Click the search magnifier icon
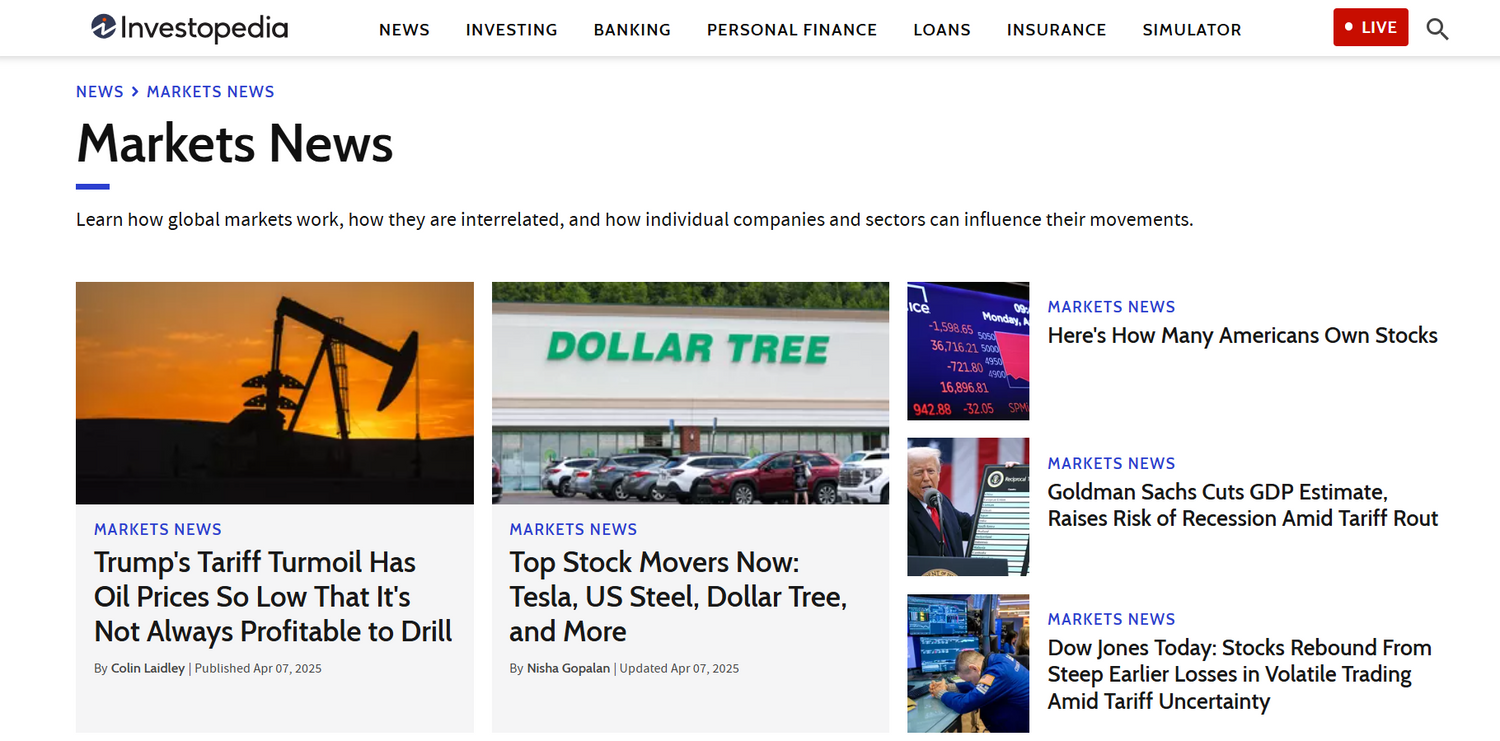The height and width of the screenshot is (741, 1500). [x=1437, y=29]
